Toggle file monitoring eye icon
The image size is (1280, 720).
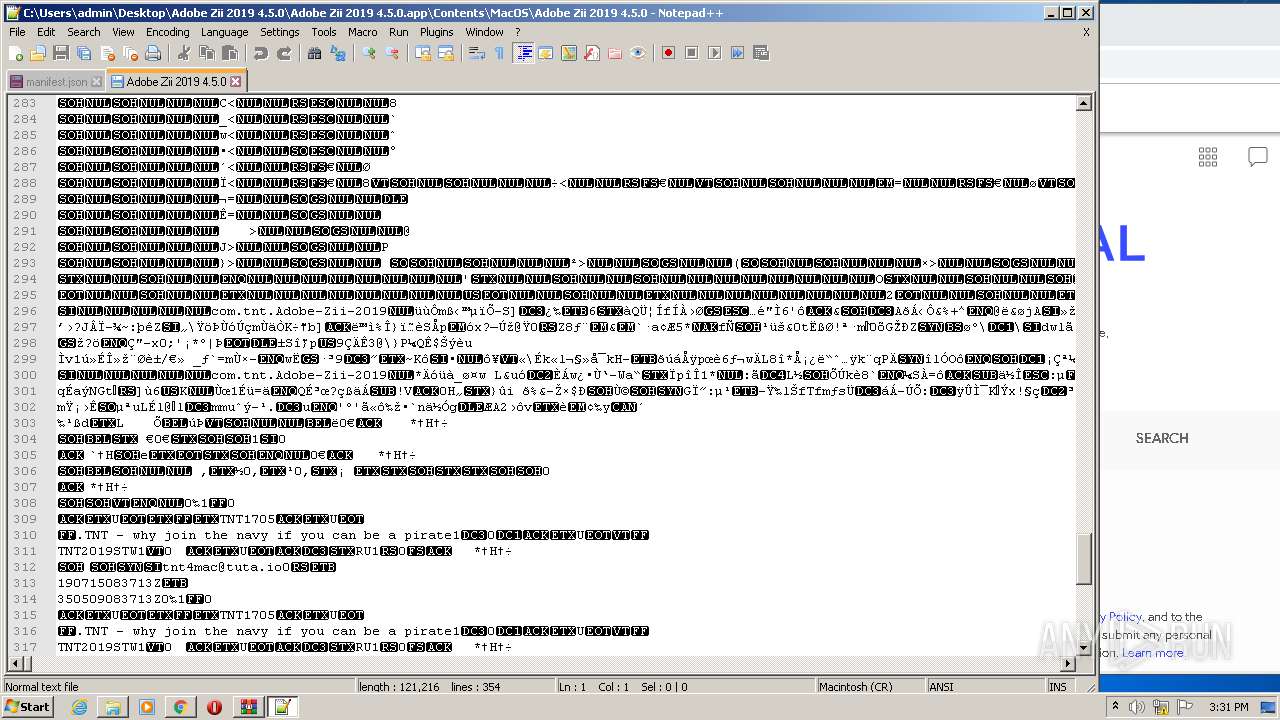tap(638, 53)
